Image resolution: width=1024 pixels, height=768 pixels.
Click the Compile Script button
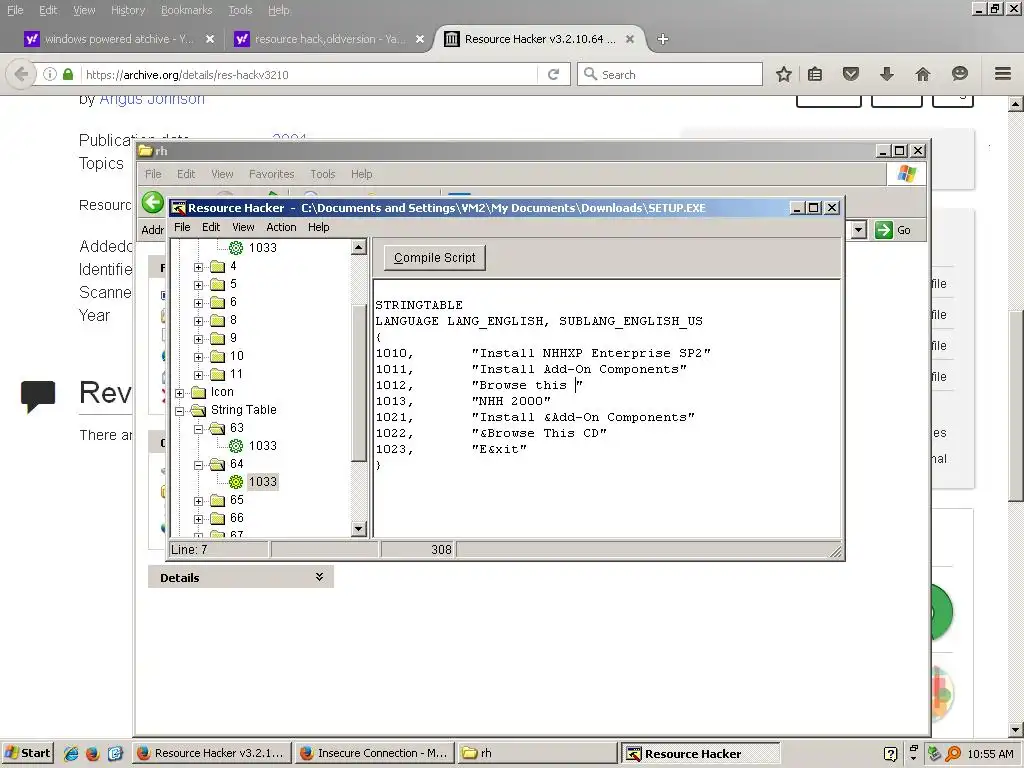[435, 258]
